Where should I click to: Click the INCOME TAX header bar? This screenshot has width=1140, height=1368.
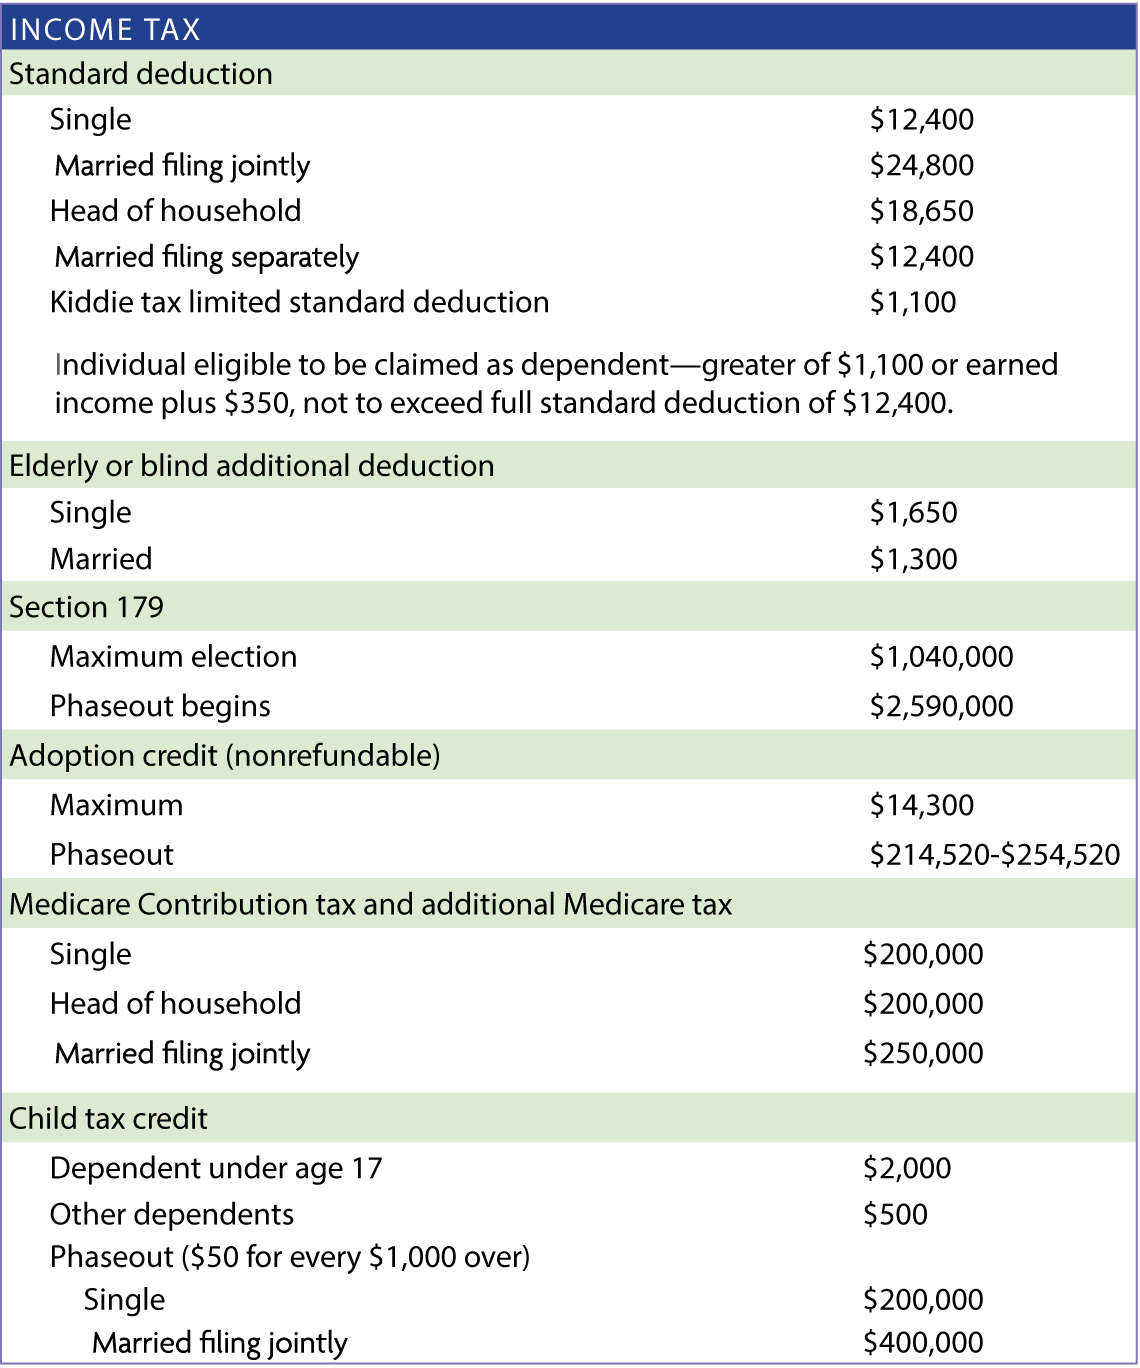(569, 28)
